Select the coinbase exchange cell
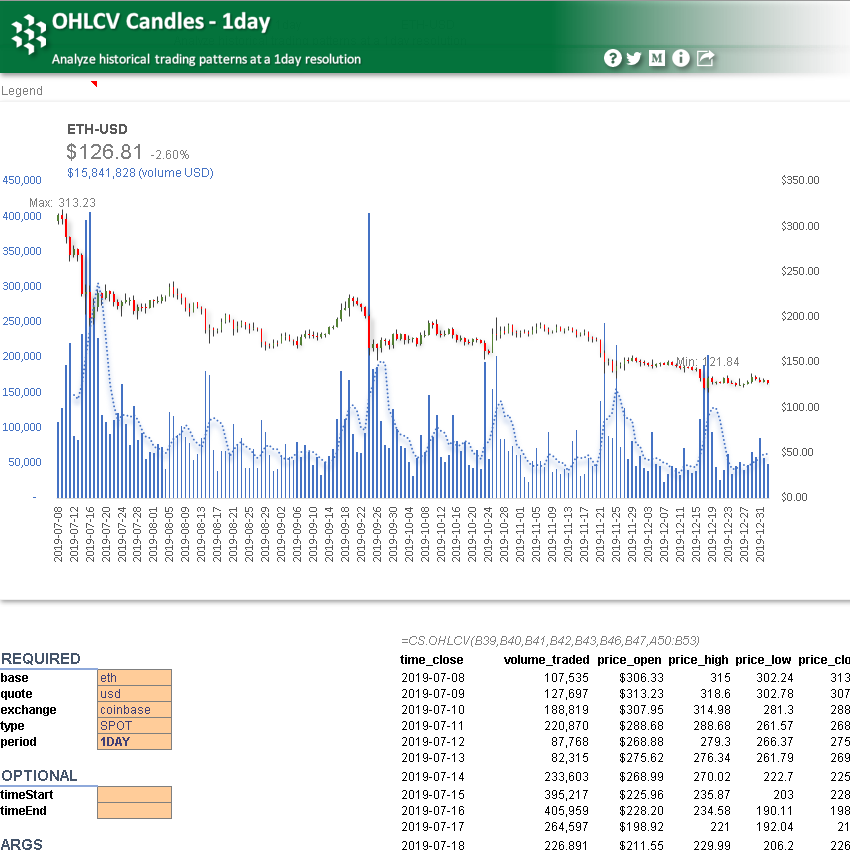This screenshot has width=850, height=850. (134, 710)
